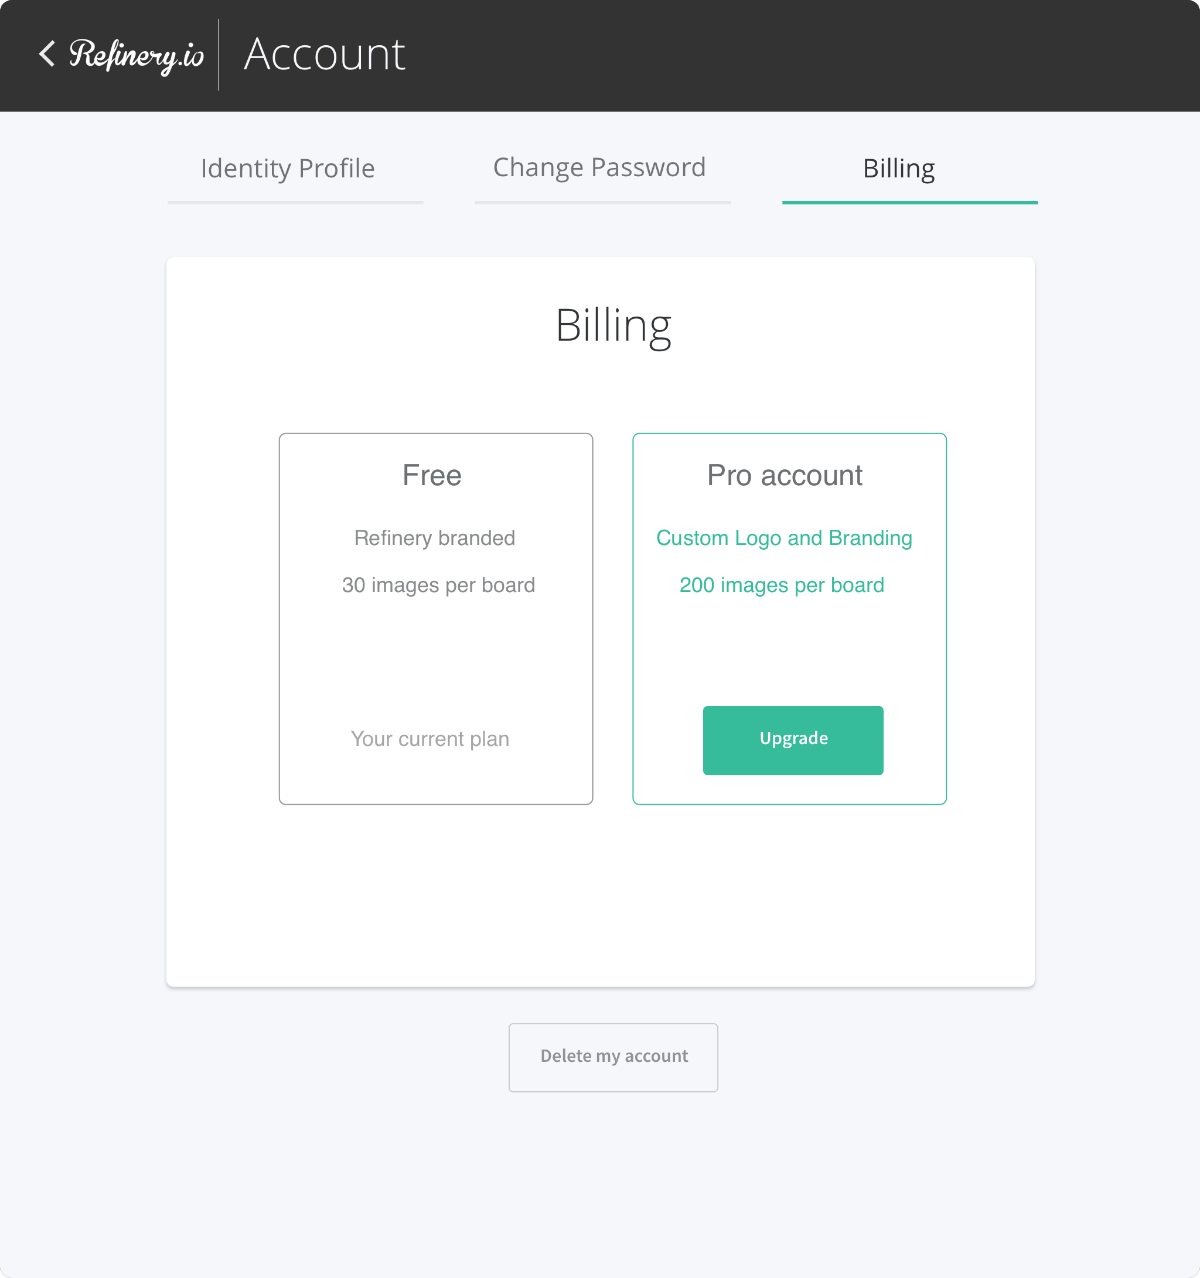Viewport: 1200px width, 1278px height.
Task: Click the large Billing heading
Action: pyautogui.click(x=613, y=326)
